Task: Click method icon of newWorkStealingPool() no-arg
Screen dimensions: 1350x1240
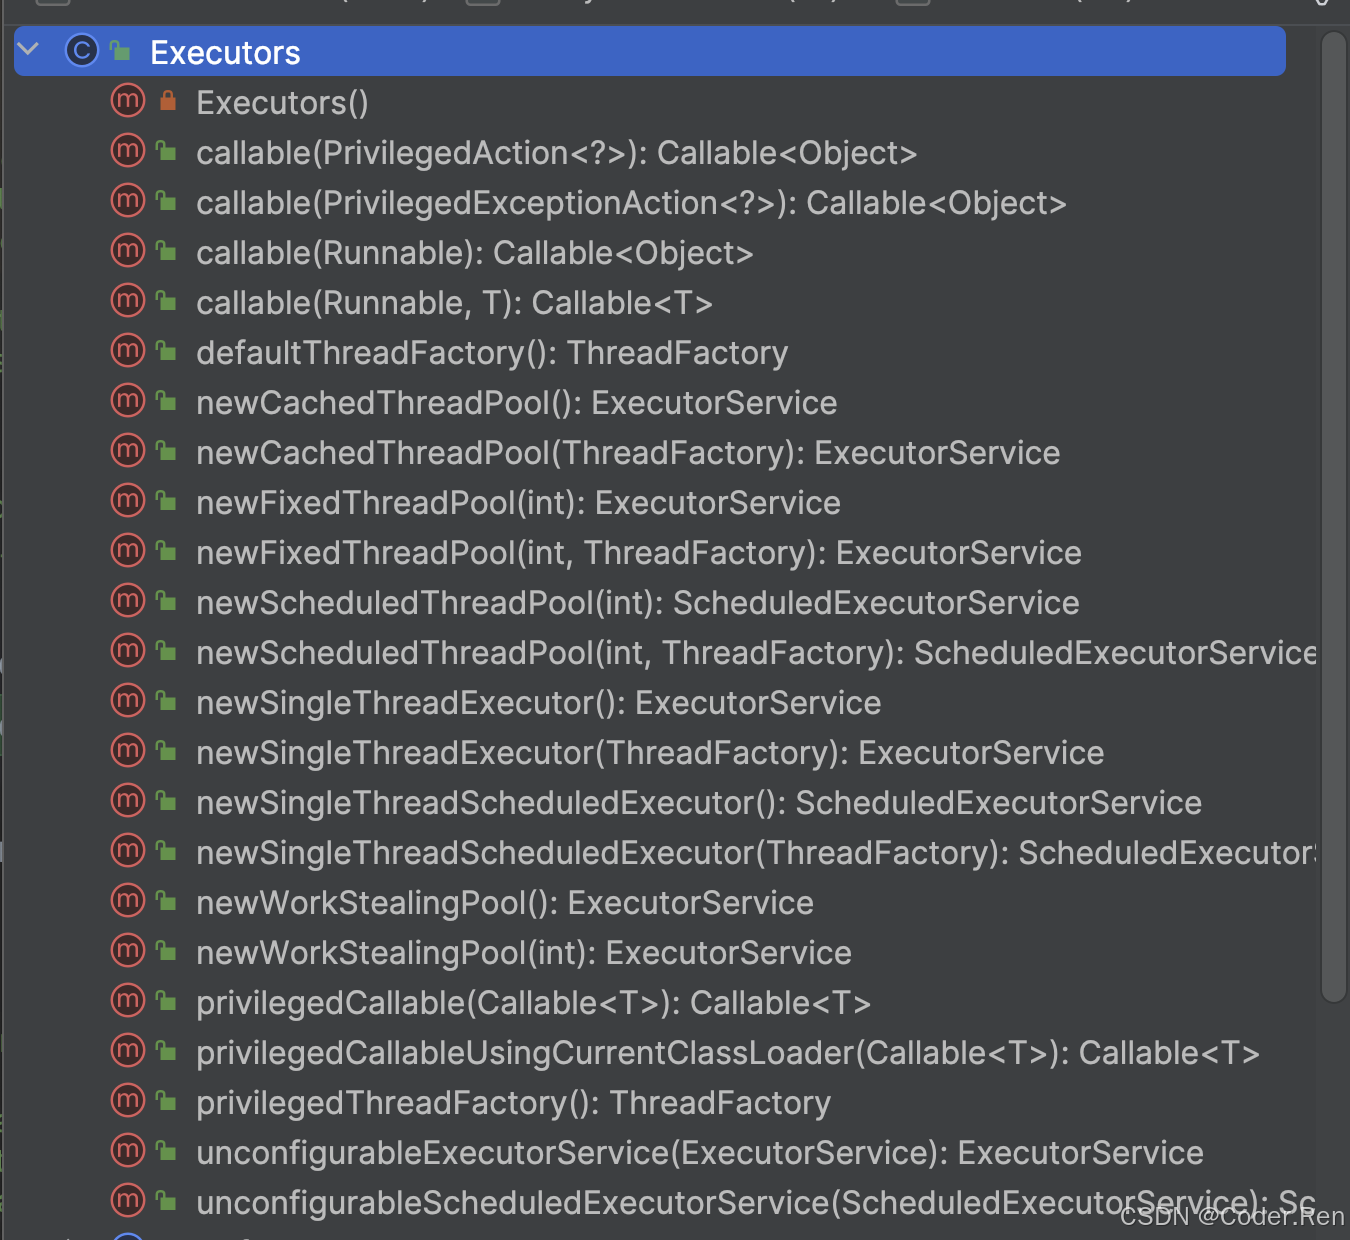Action: pyautogui.click(x=128, y=901)
